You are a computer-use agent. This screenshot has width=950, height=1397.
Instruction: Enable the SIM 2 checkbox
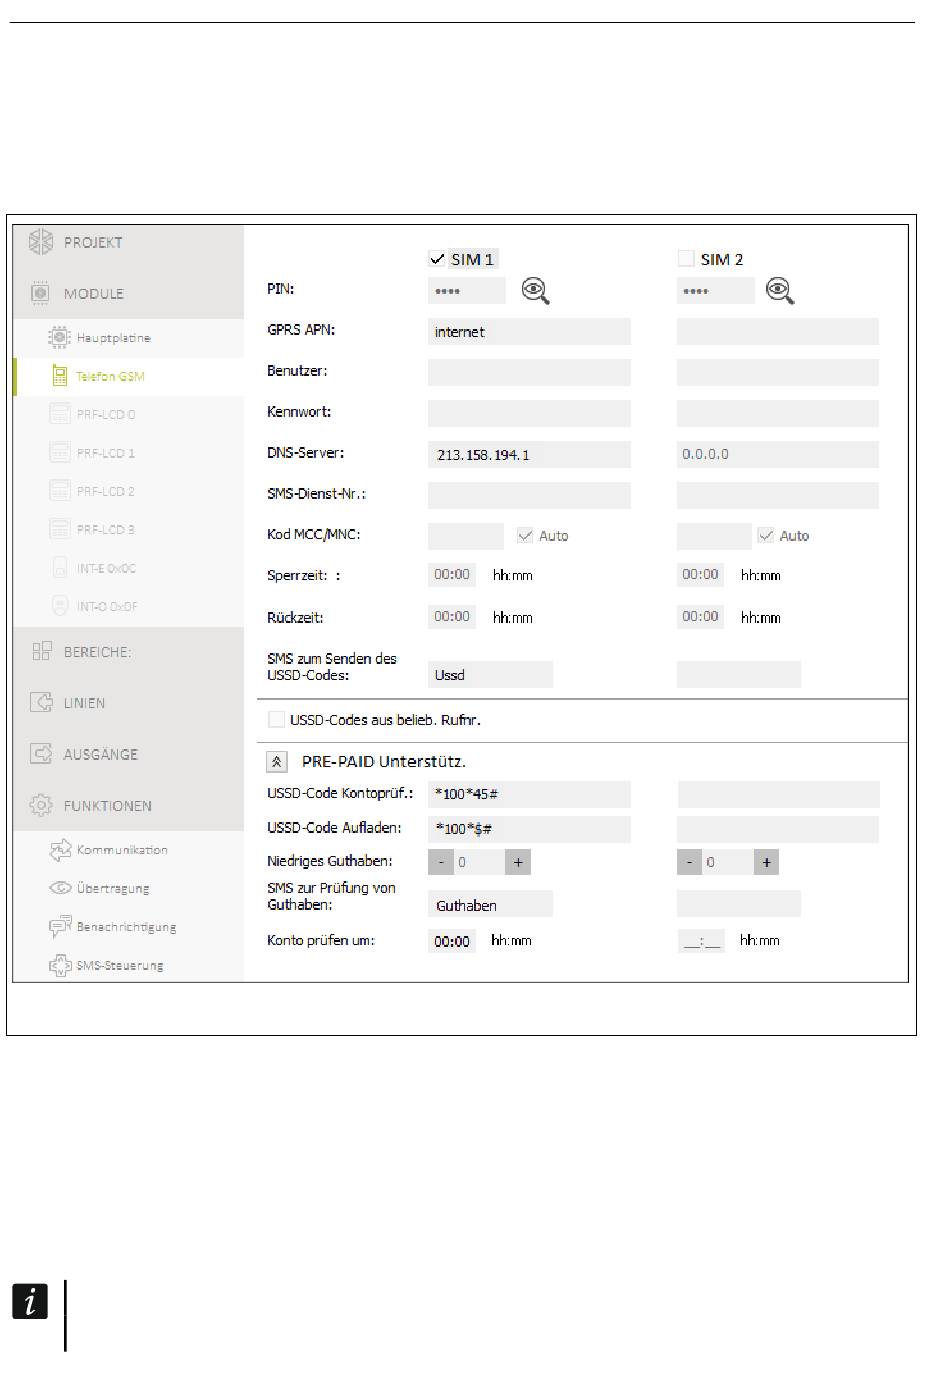click(x=686, y=259)
